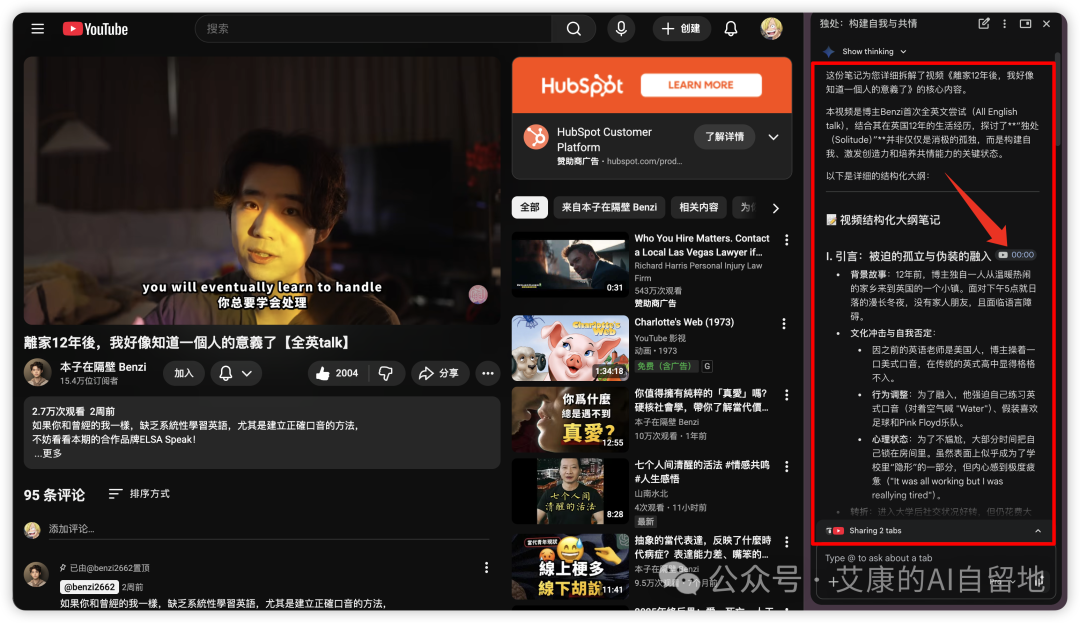Click the Type @ to ask about a tab field
The width and height of the screenshot is (1080, 623).
click(x=933, y=558)
